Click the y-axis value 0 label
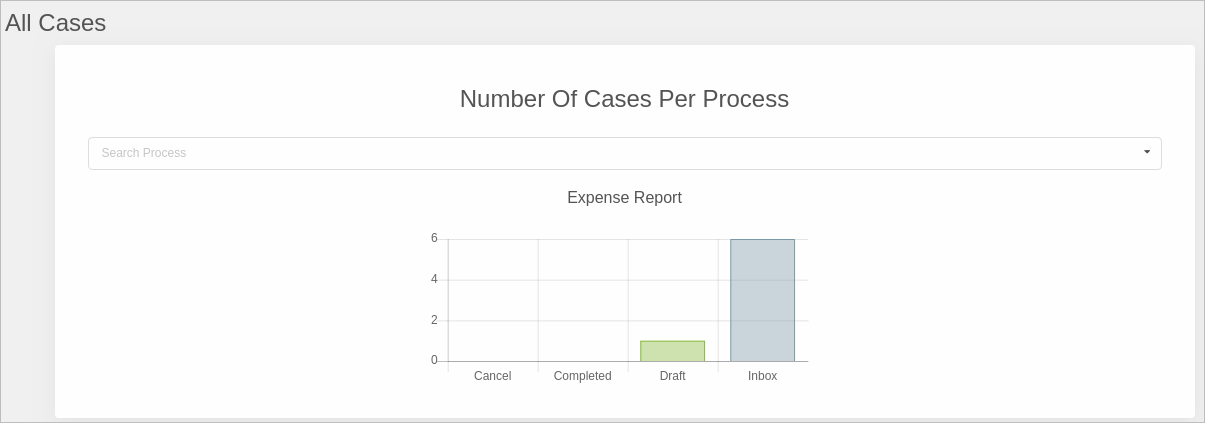 click(434, 360)
